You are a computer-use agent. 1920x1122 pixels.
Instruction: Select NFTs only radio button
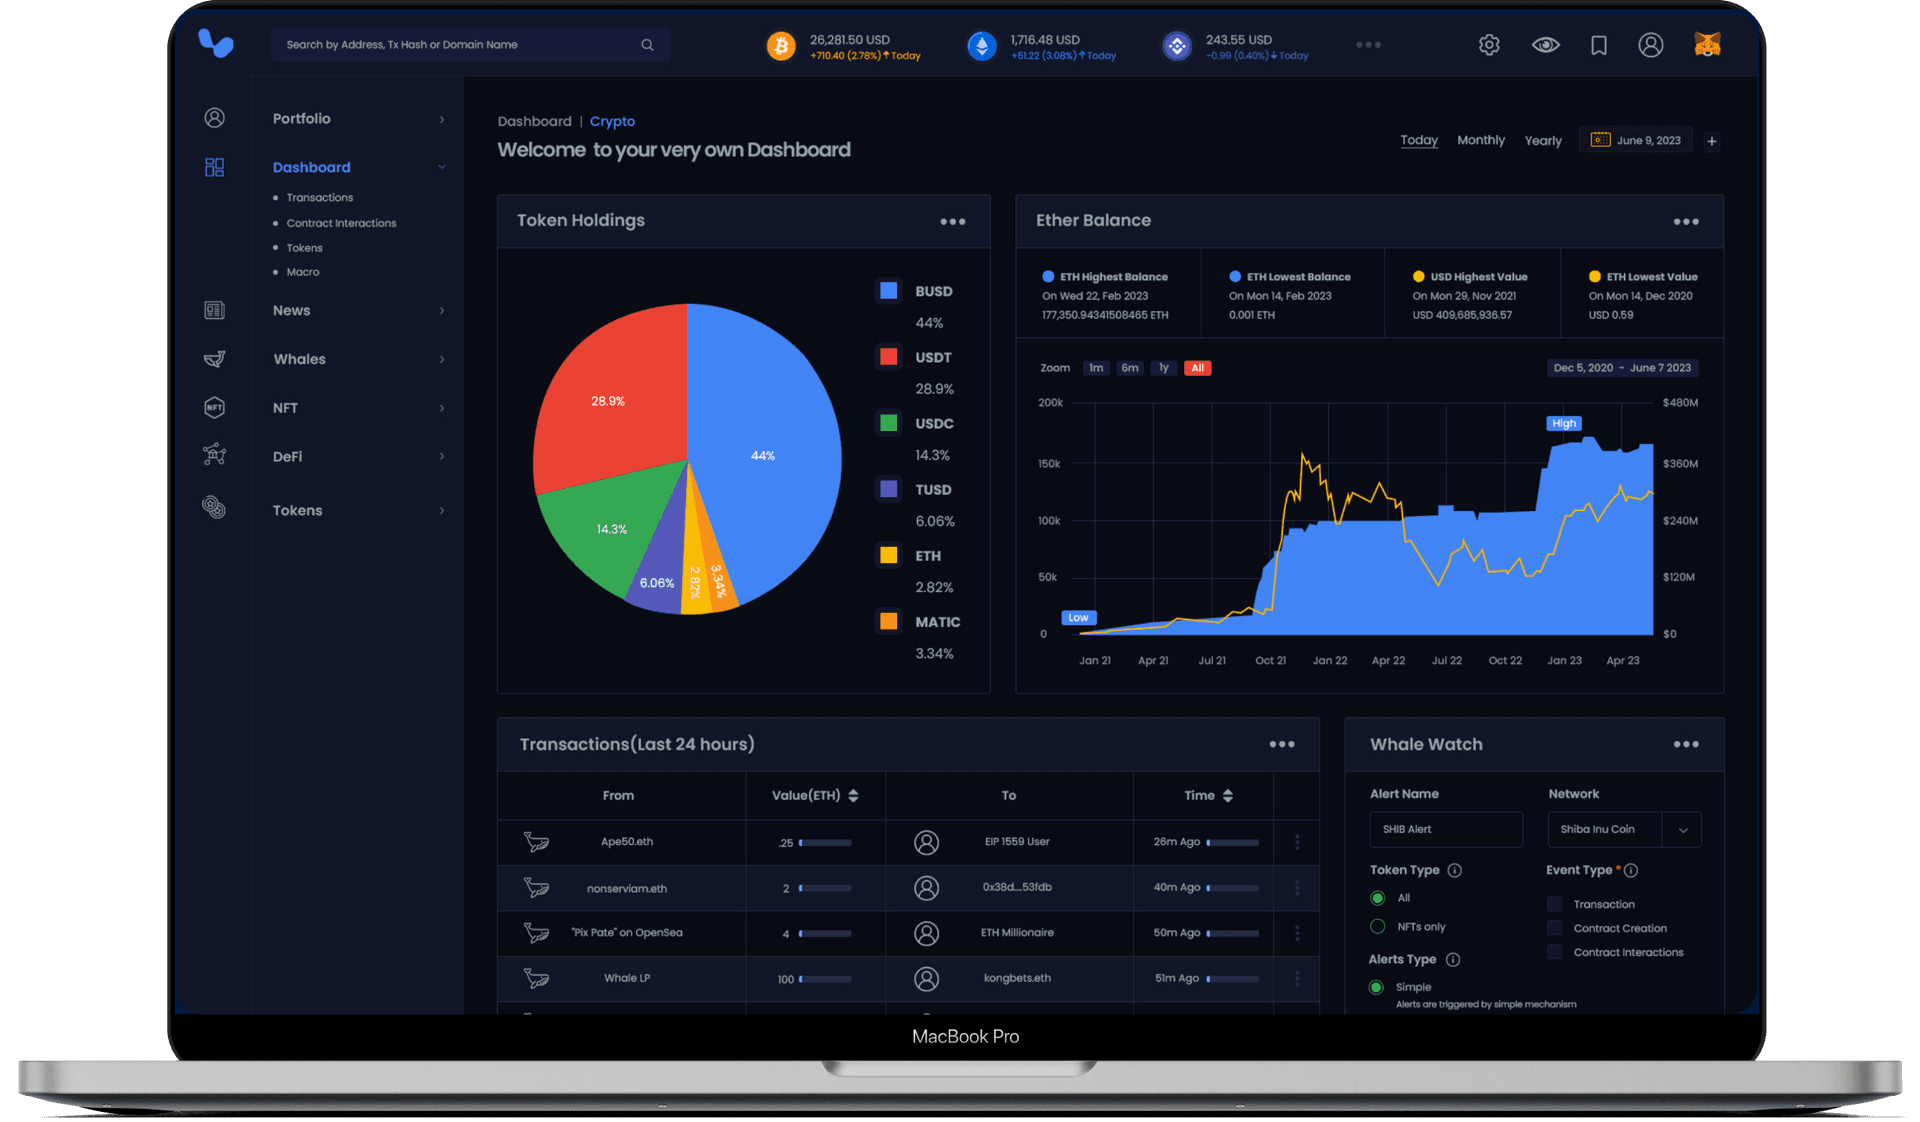(x=1377, y=926)
